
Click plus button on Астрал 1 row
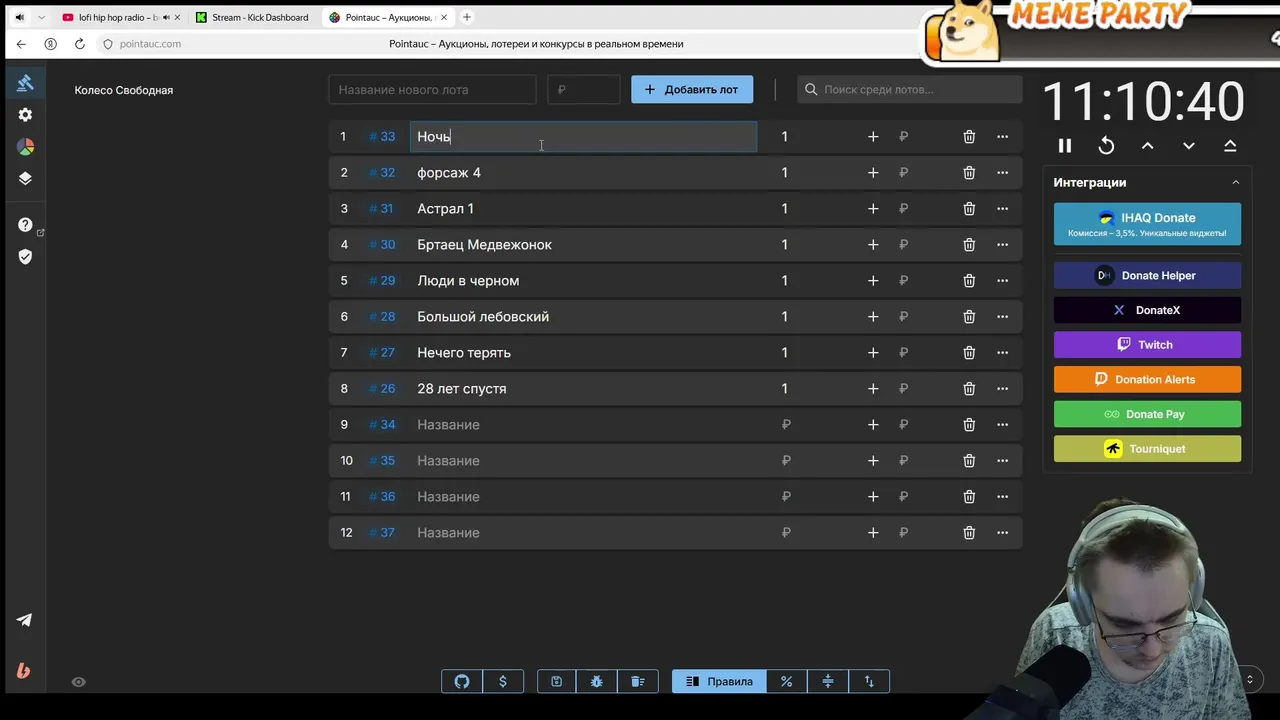(x=873, y=209)
